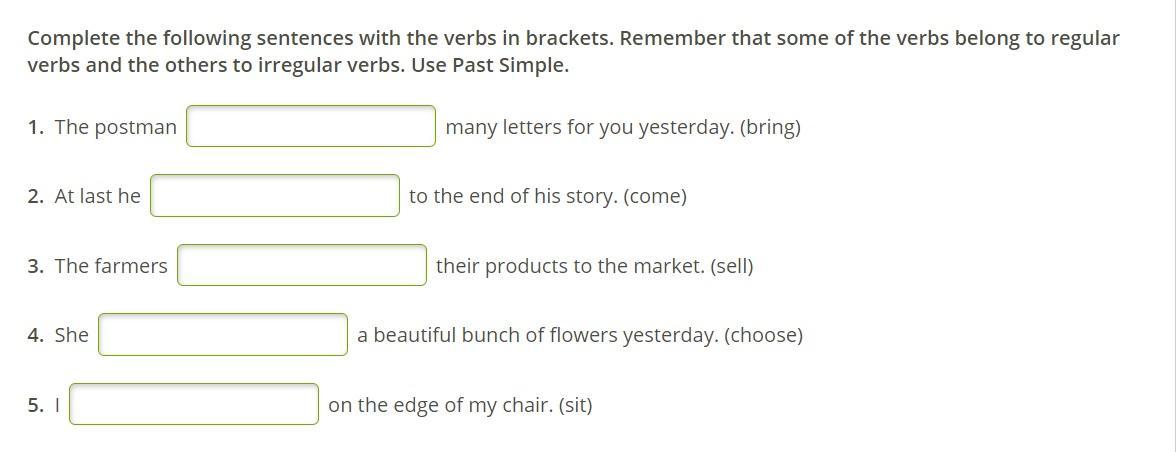Activate the answer box following 'She'
This screenshot has height=452, width=1176.
[x=223, y=334]
